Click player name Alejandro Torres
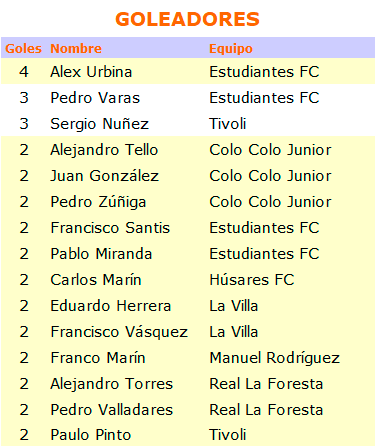375x447 pixels. (111, 384)
